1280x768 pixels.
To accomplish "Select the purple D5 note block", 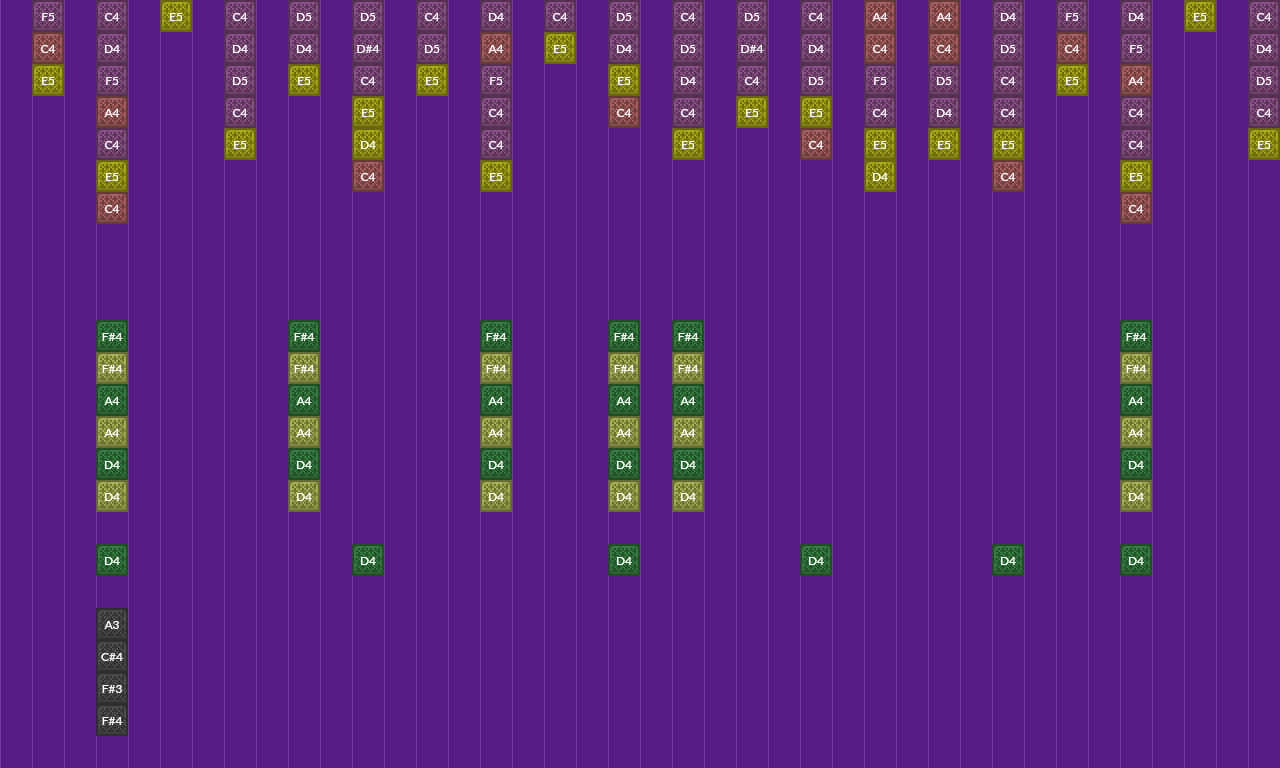I will coord(303,16).
